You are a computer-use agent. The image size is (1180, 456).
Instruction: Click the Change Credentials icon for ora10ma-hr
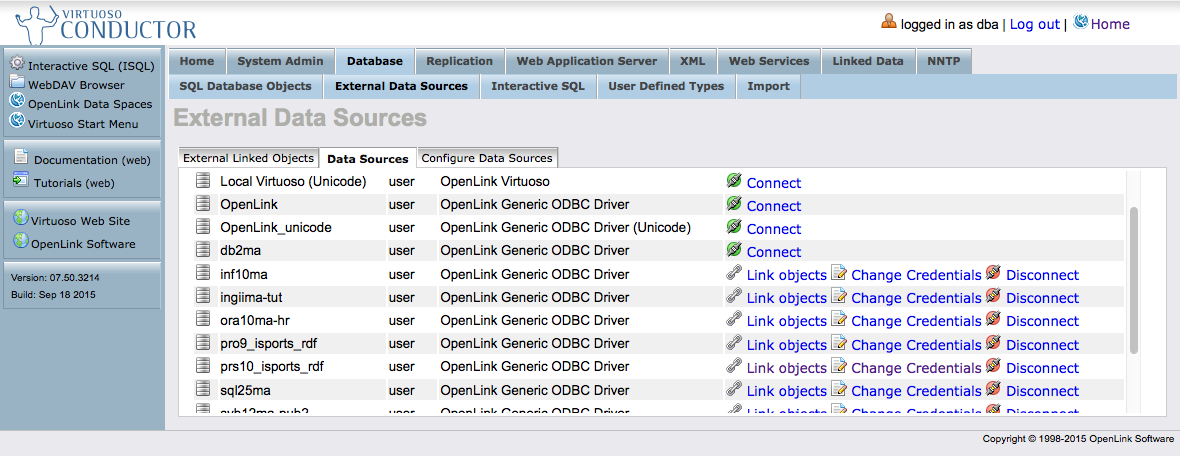[x=838, y=319]
